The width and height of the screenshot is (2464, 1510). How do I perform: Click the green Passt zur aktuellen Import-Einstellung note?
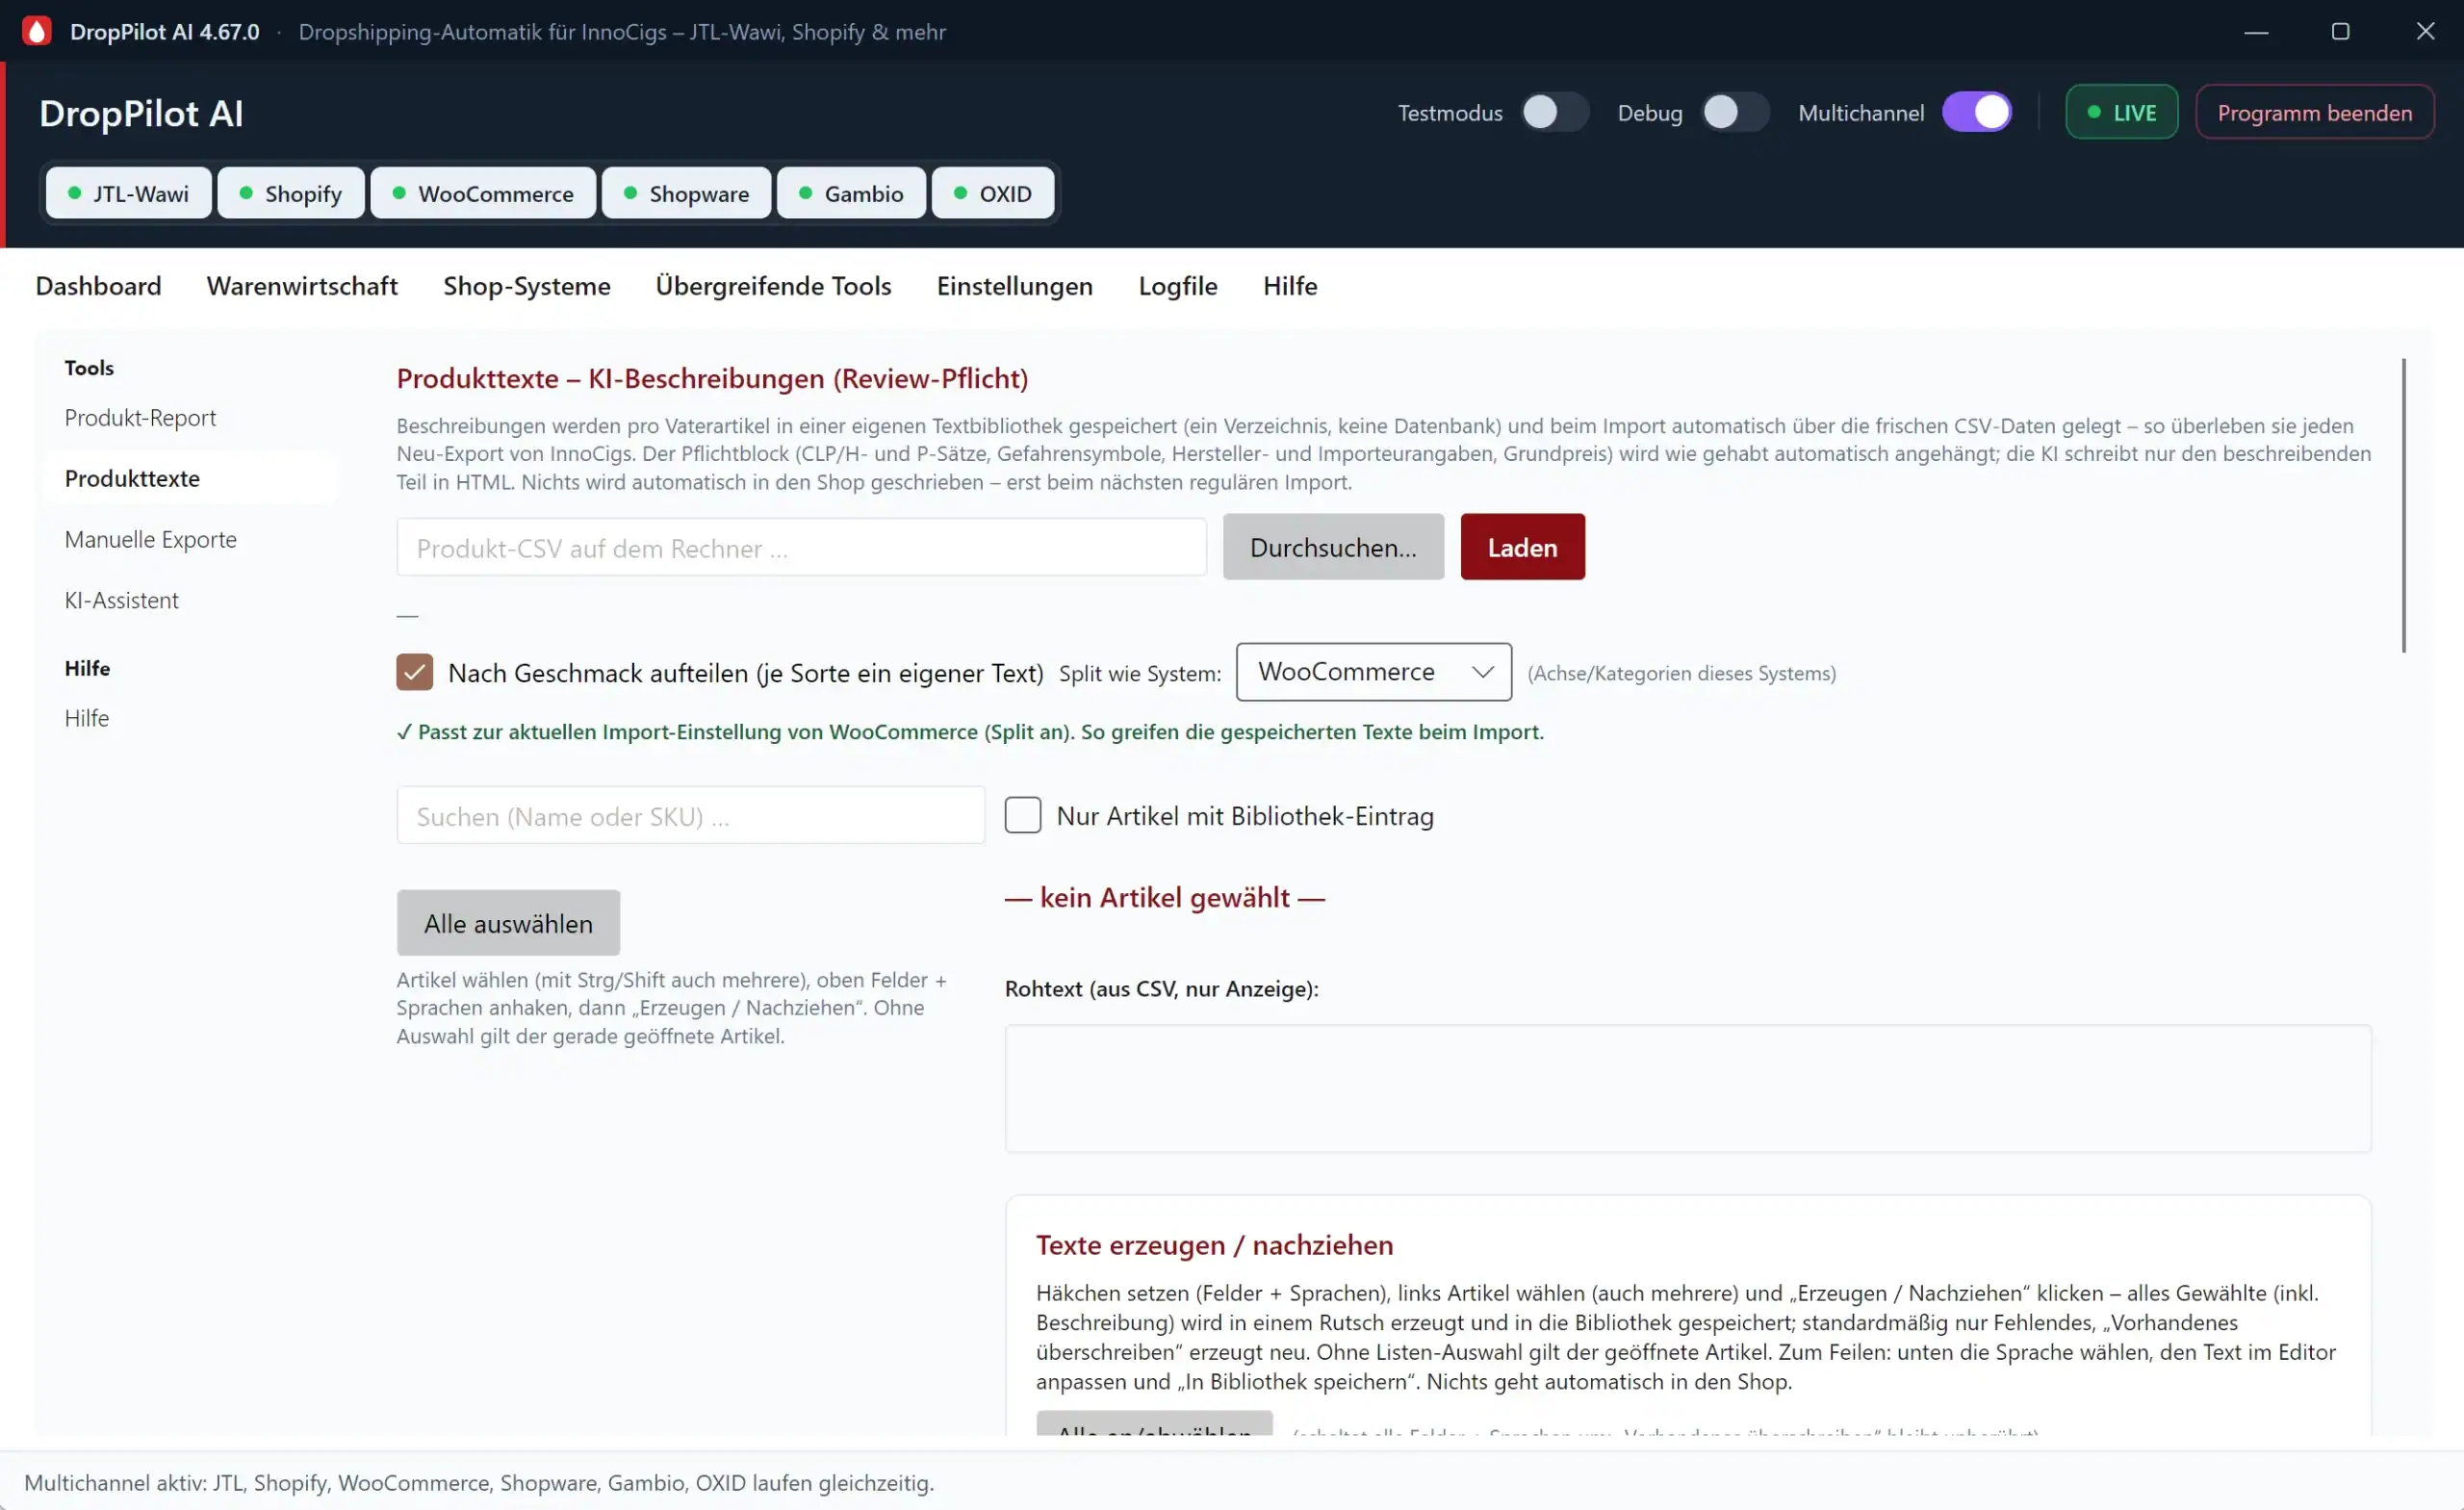(x=970, y=732)
